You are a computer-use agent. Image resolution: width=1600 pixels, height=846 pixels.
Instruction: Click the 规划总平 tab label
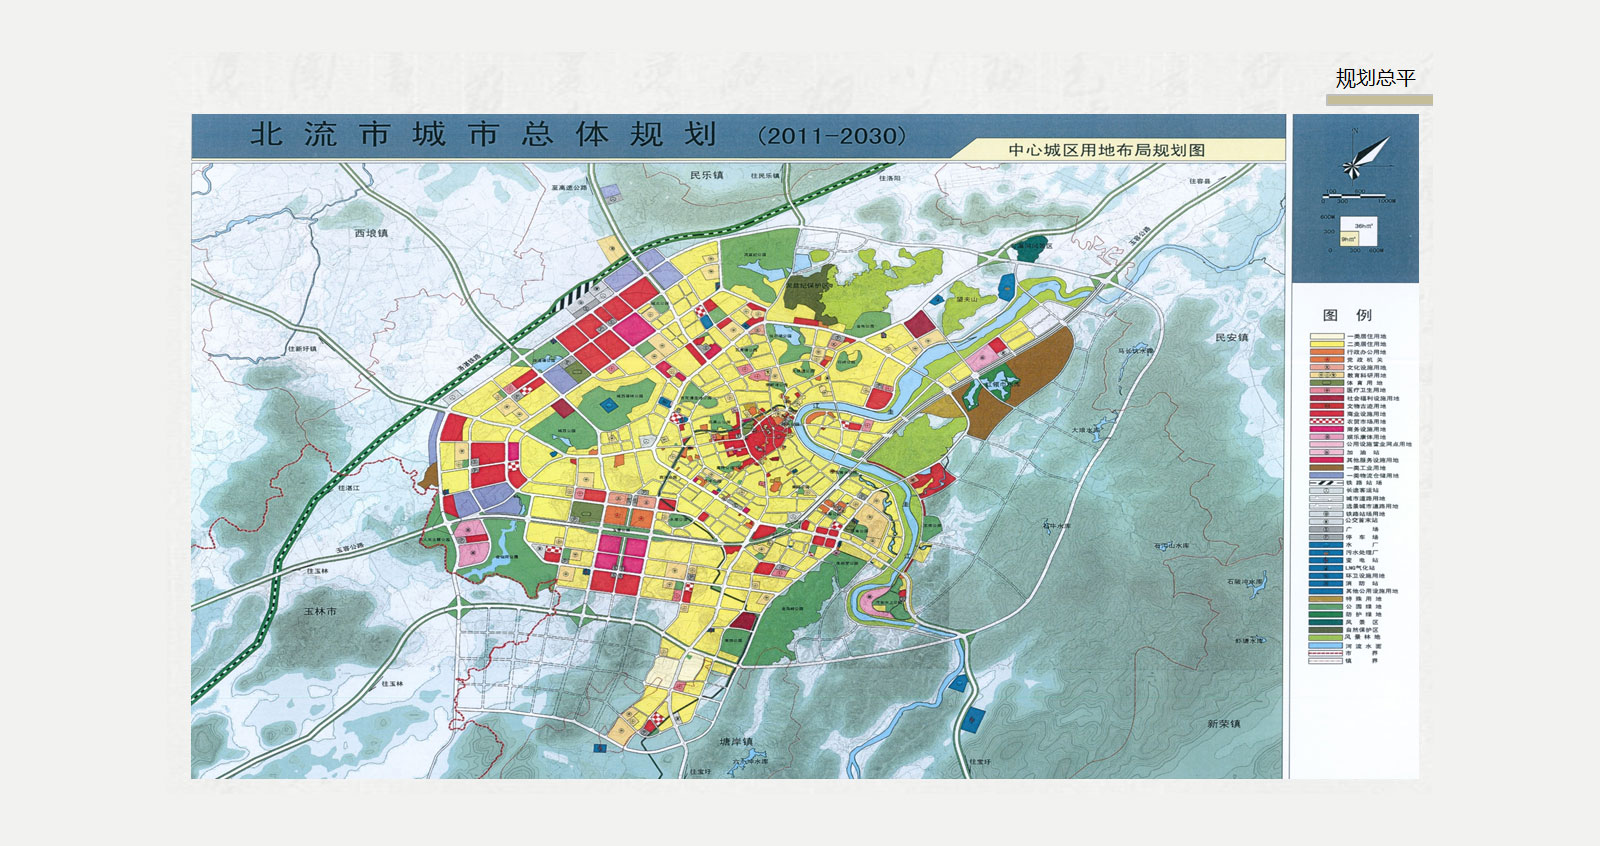(x=1376, y=79)
